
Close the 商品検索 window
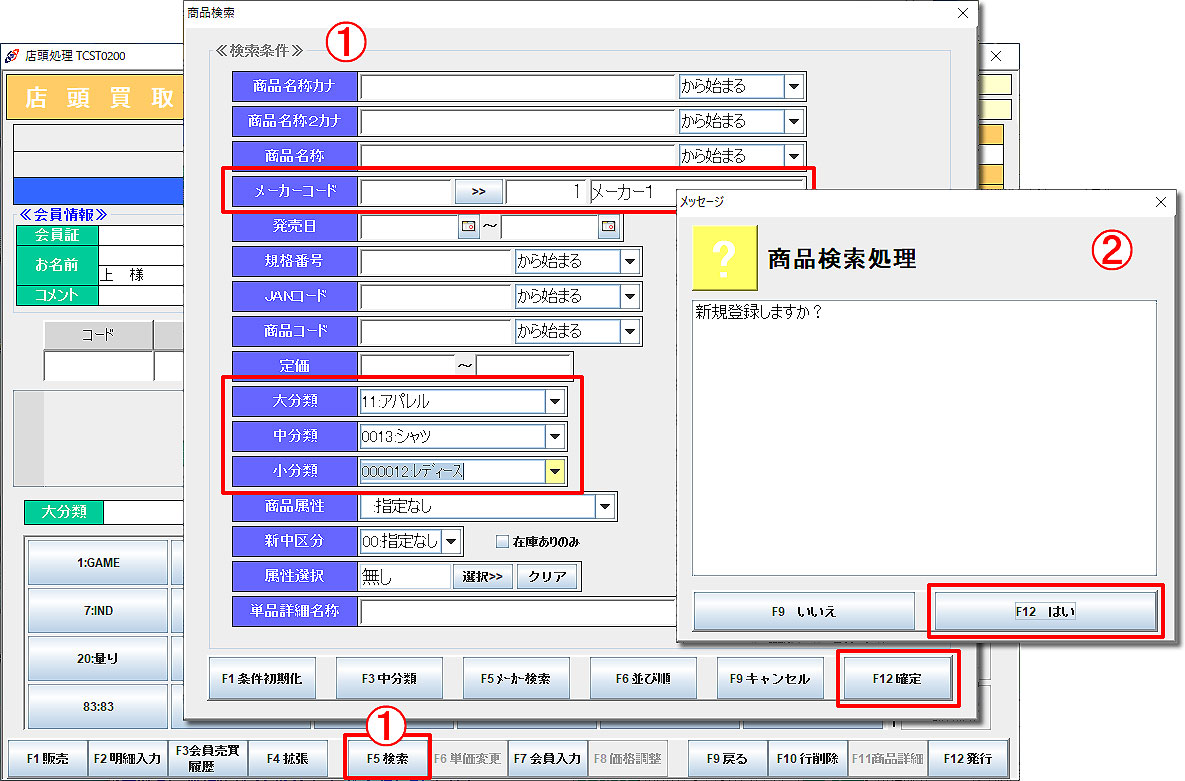963,13
